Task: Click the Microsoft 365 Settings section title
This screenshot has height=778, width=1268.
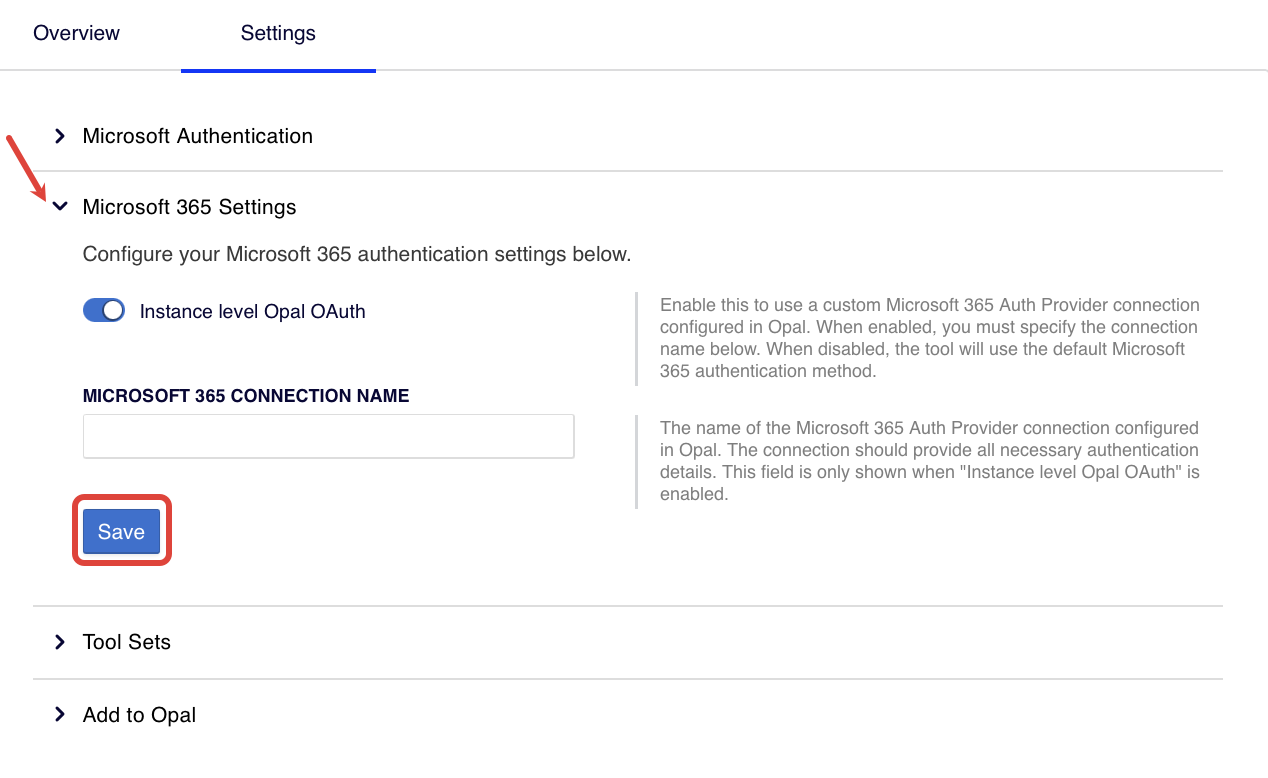Action: click(189, 207)
